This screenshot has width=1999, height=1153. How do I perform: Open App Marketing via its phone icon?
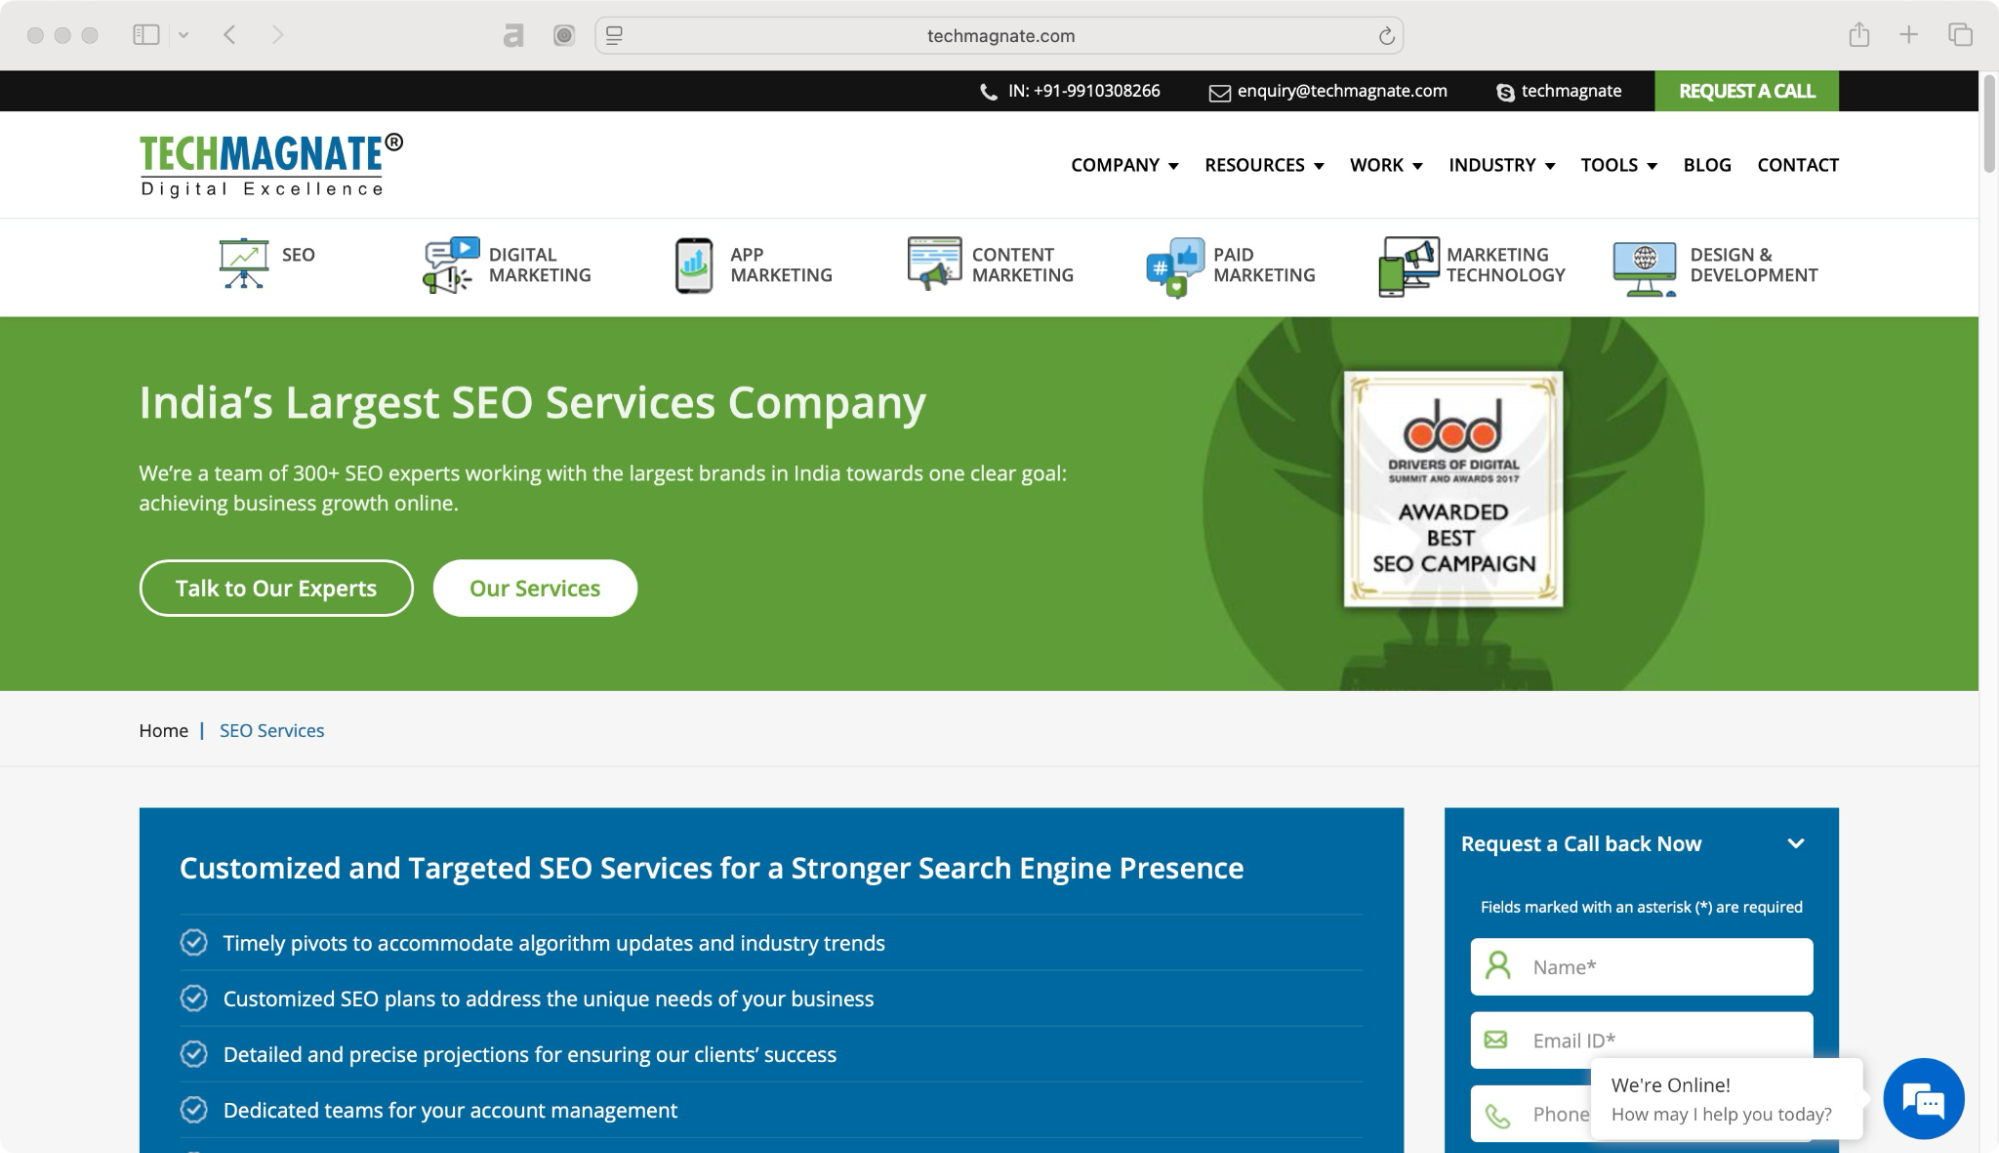click(692, 264)
